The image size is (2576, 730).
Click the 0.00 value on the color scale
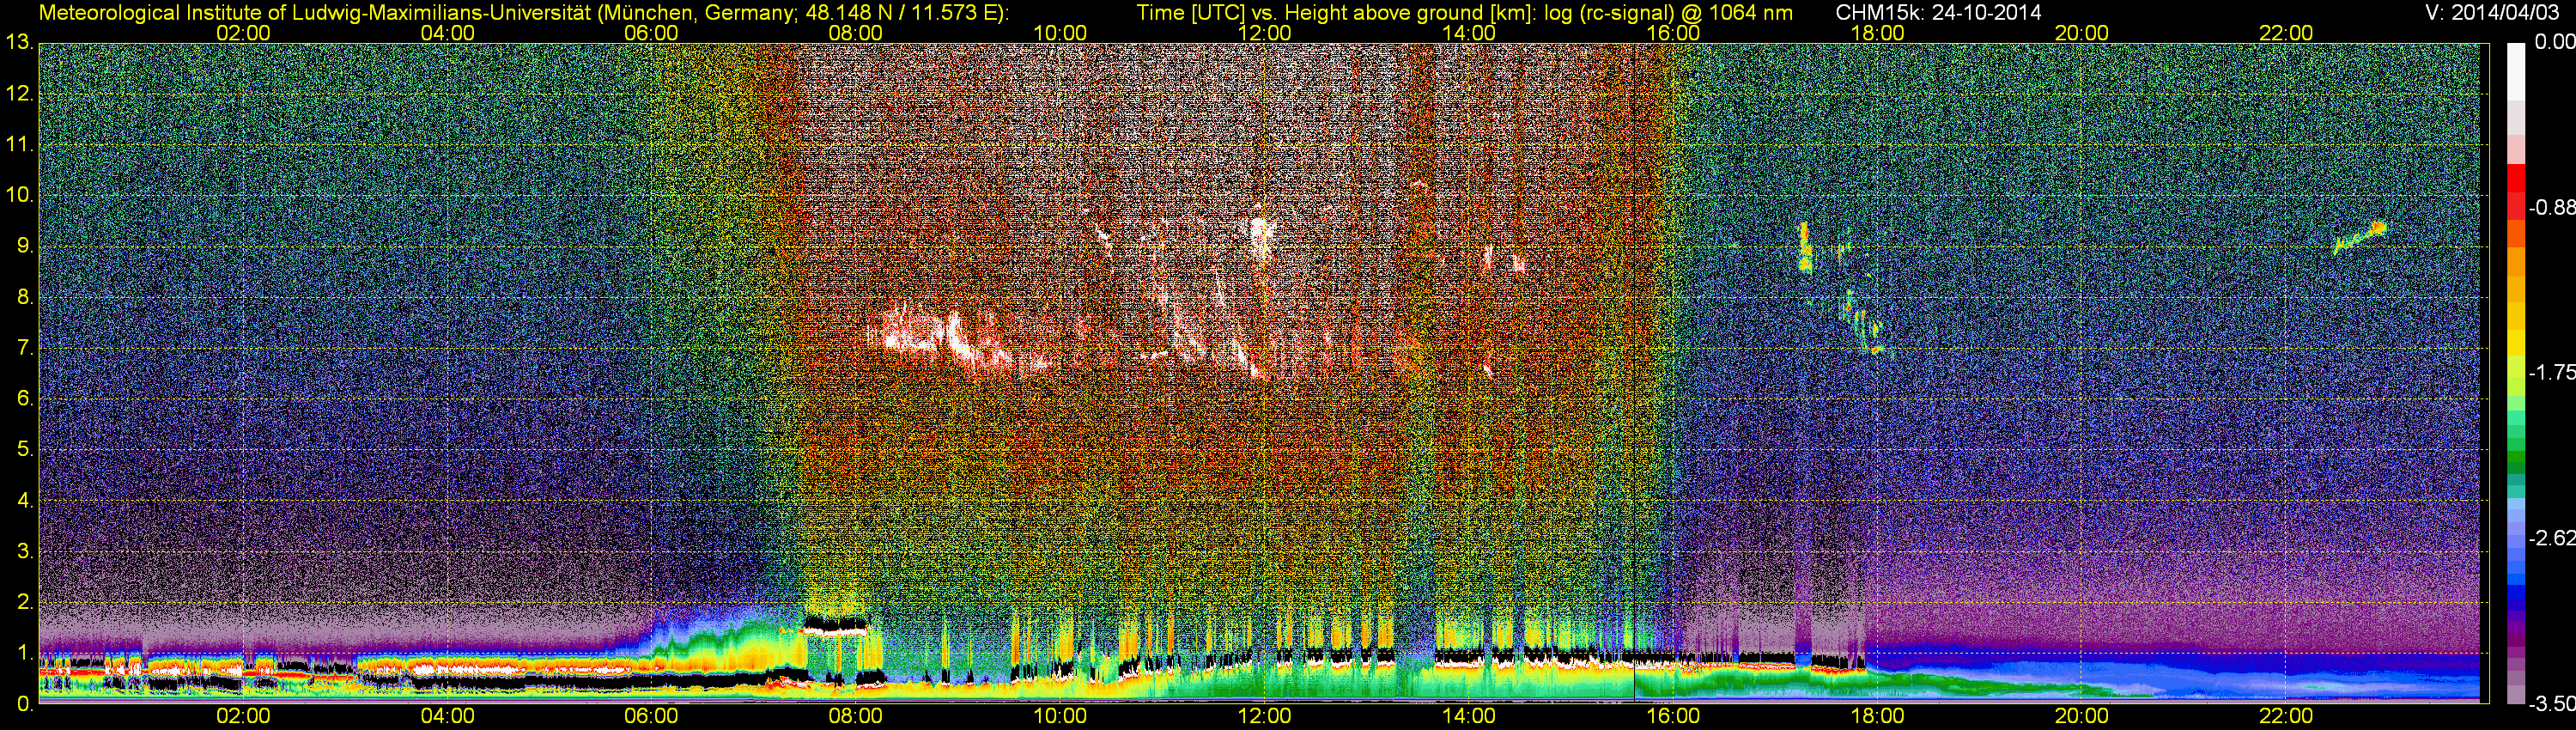(x=2554, y=42)
